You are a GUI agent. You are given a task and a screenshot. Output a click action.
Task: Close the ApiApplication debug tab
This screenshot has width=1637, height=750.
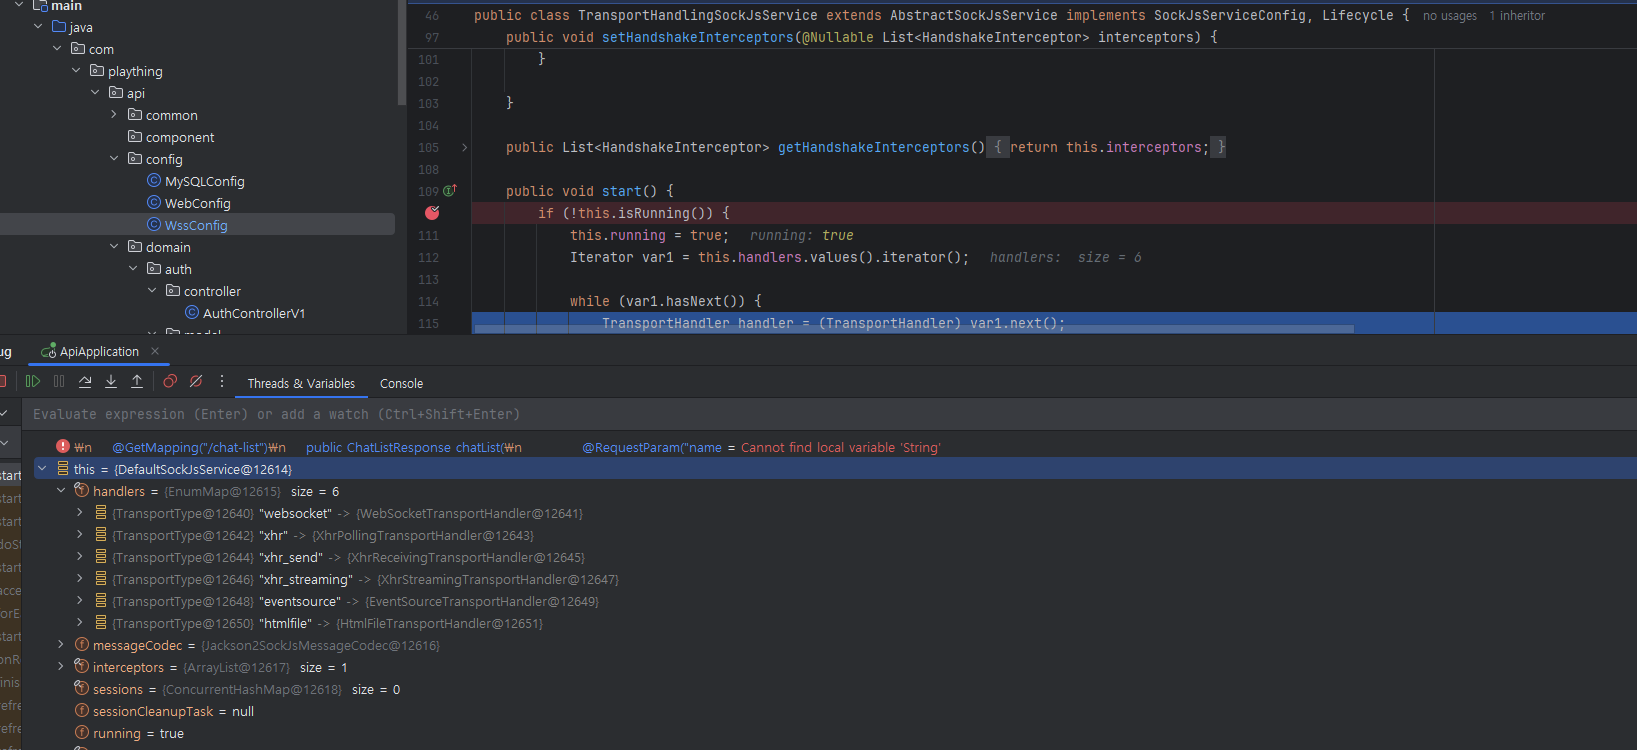click(x=155, y=351)
